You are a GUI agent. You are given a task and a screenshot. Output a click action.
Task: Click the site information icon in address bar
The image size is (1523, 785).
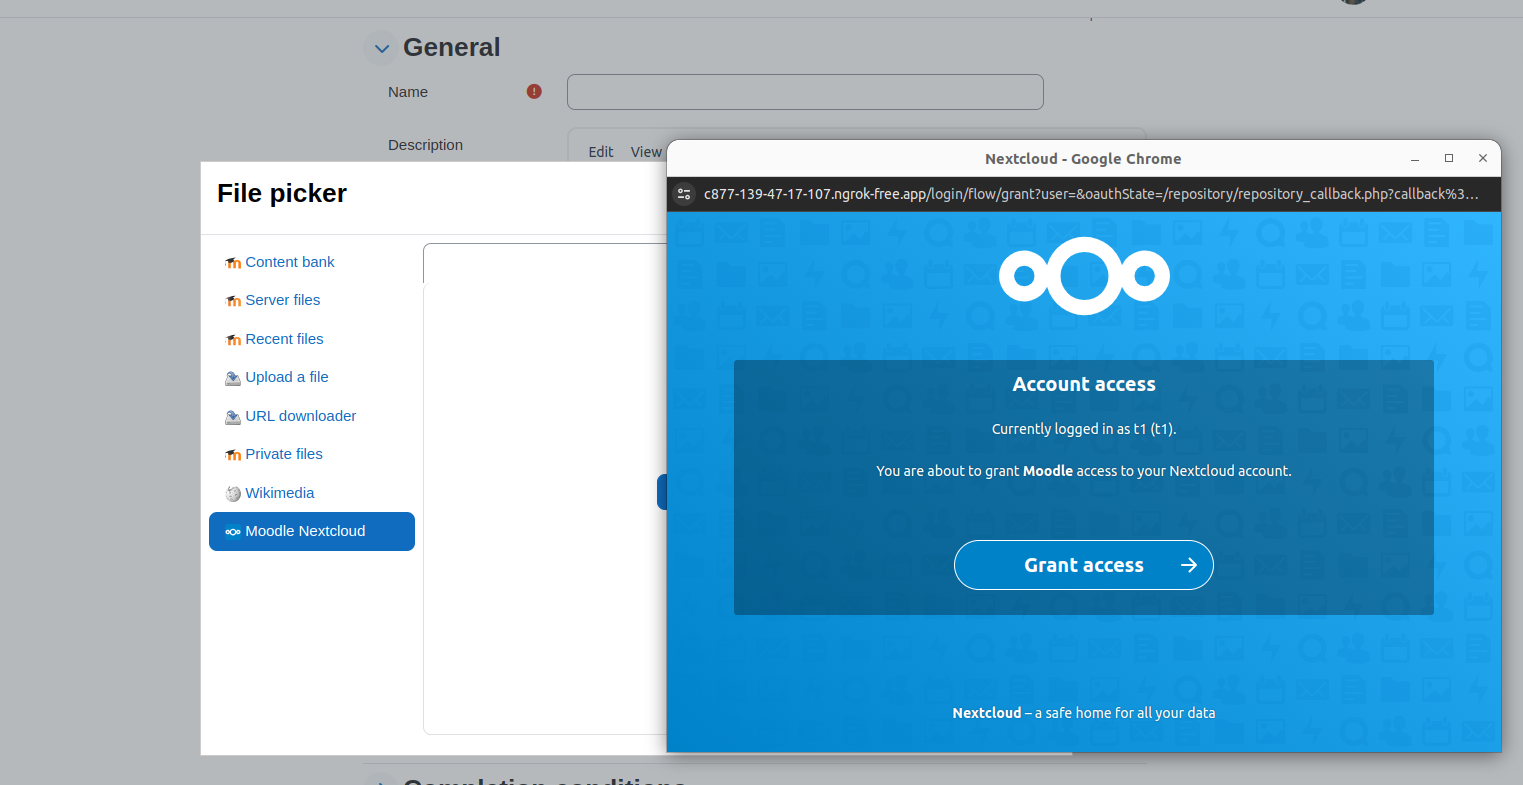tap(684, 194)
